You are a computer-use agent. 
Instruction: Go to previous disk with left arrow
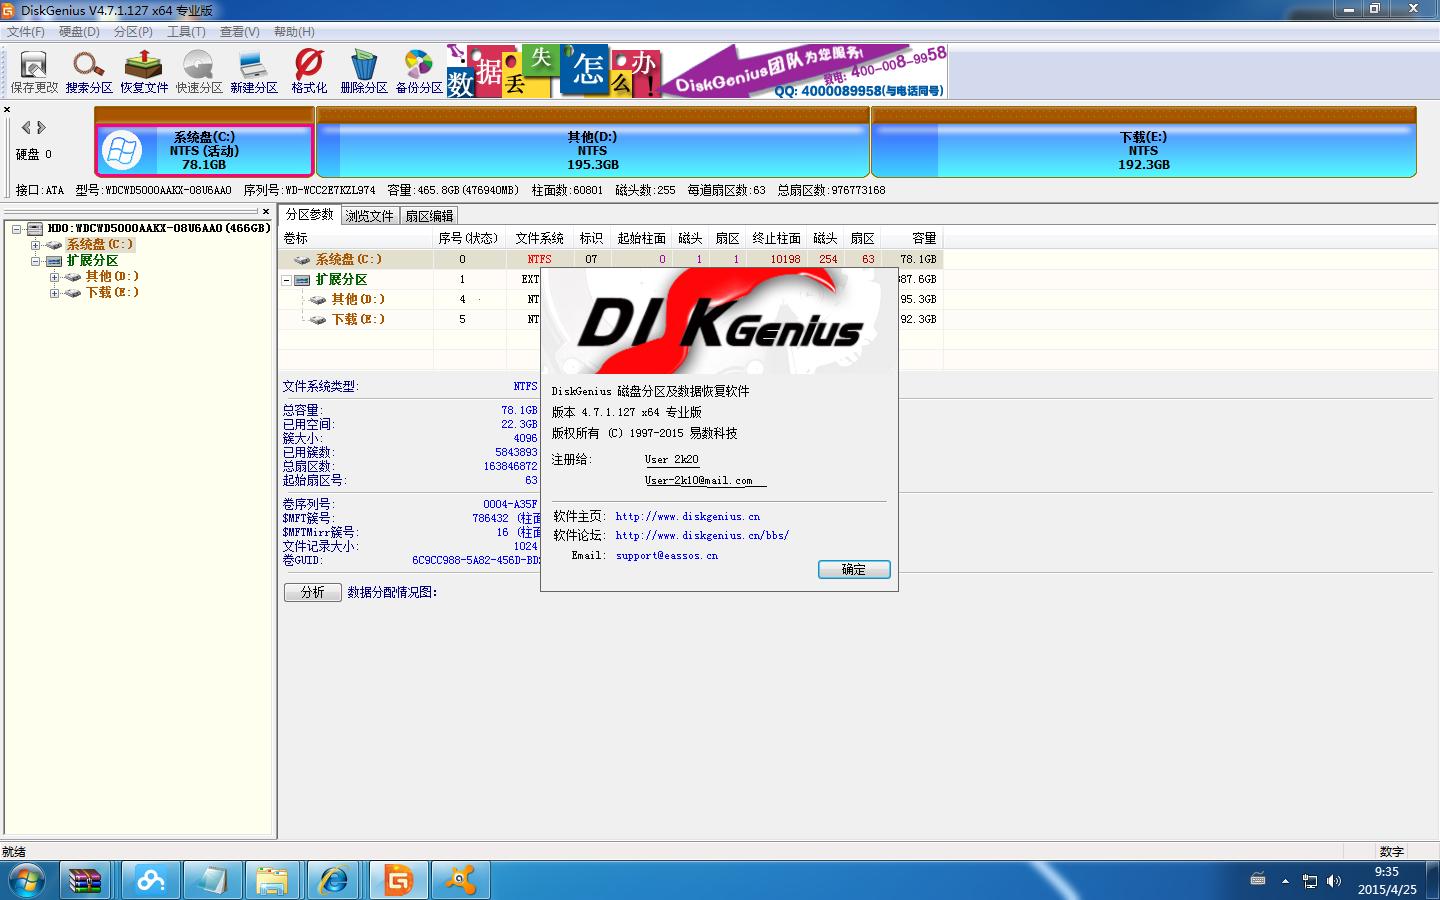[x=26, y=127]
